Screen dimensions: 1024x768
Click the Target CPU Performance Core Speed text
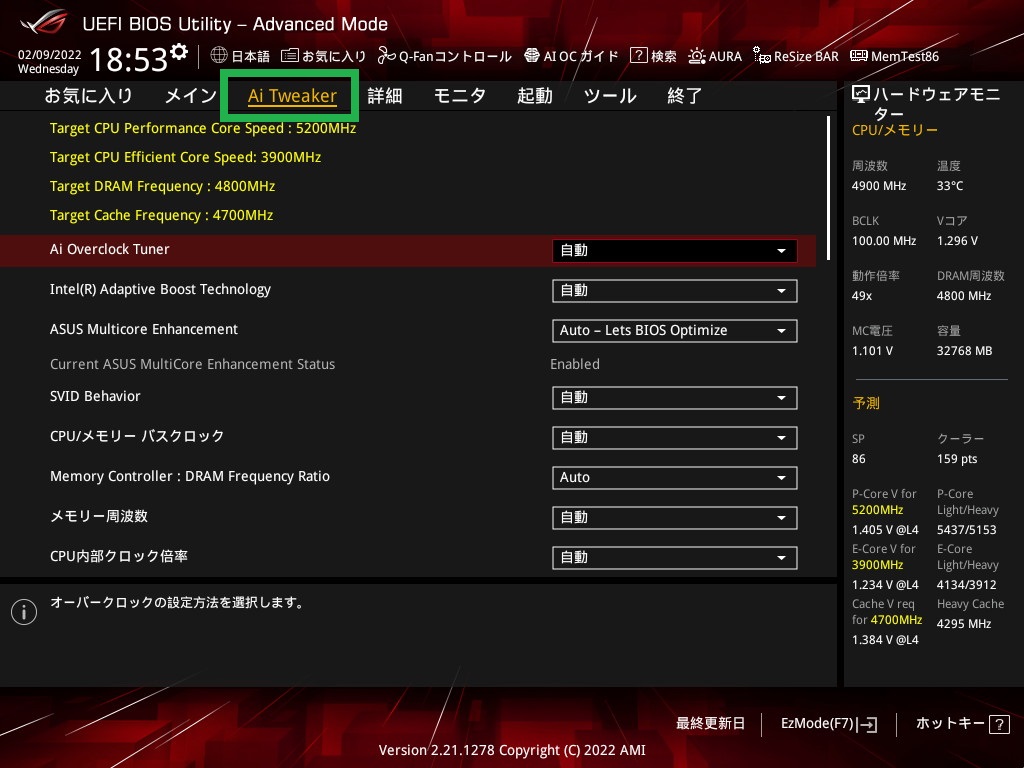click(203, 128)
